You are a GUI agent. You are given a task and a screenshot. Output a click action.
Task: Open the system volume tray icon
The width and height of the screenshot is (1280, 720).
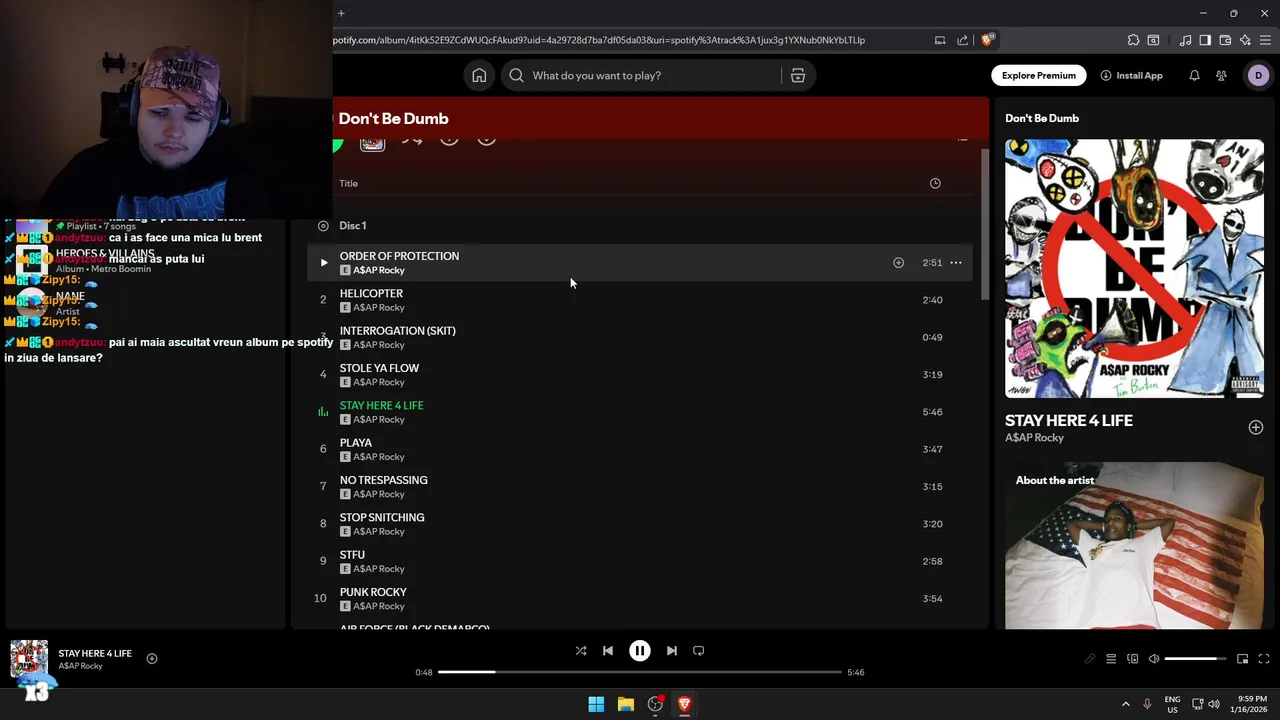tap(1214, 704)
